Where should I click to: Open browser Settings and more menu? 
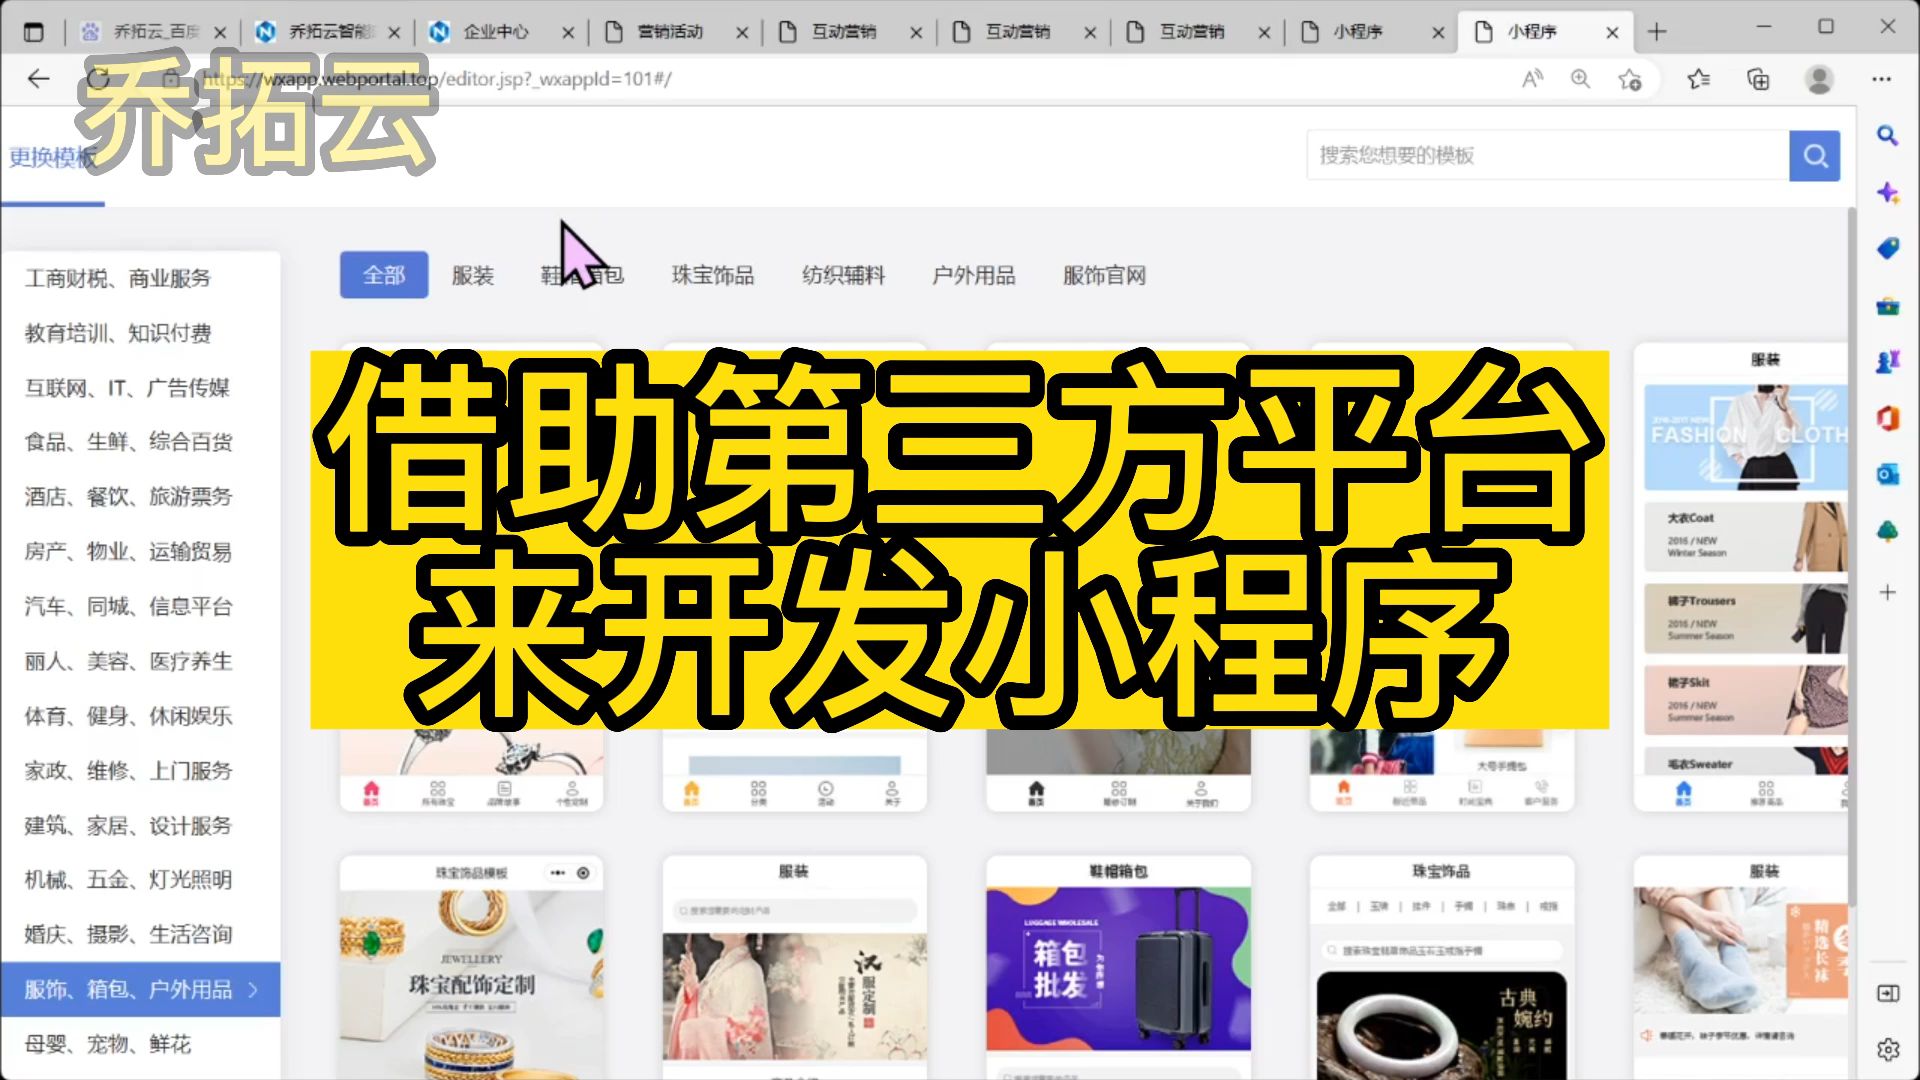click(x=1881, y=79)
